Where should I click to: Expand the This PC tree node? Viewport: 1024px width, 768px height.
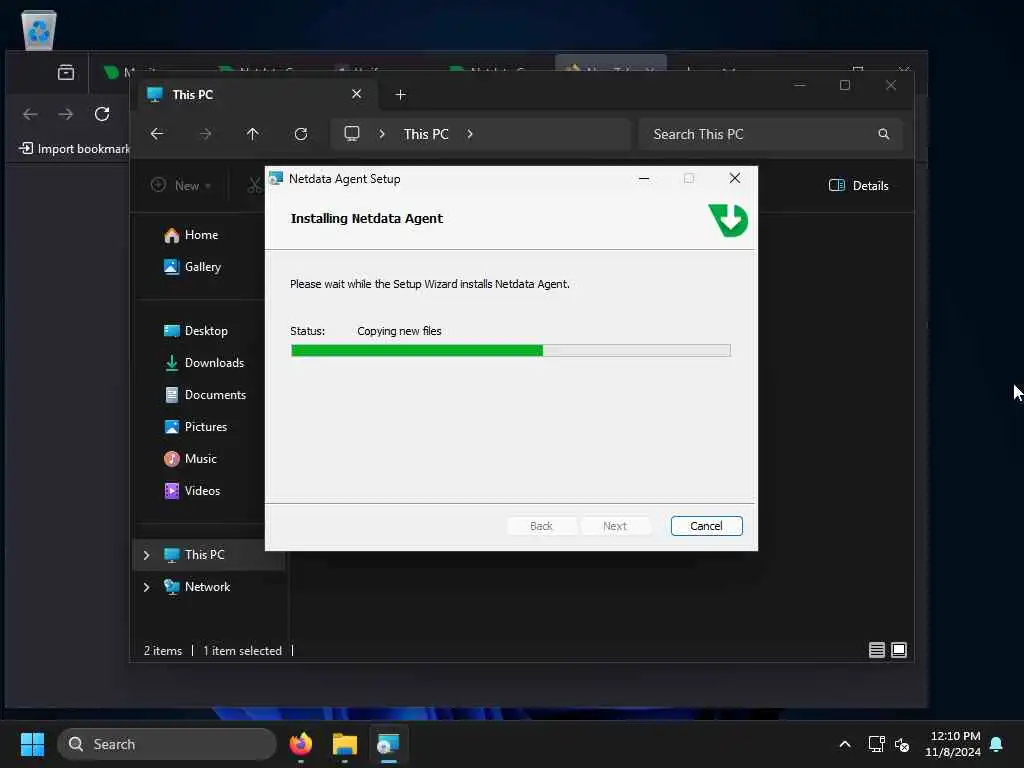[x=146, y=555]
